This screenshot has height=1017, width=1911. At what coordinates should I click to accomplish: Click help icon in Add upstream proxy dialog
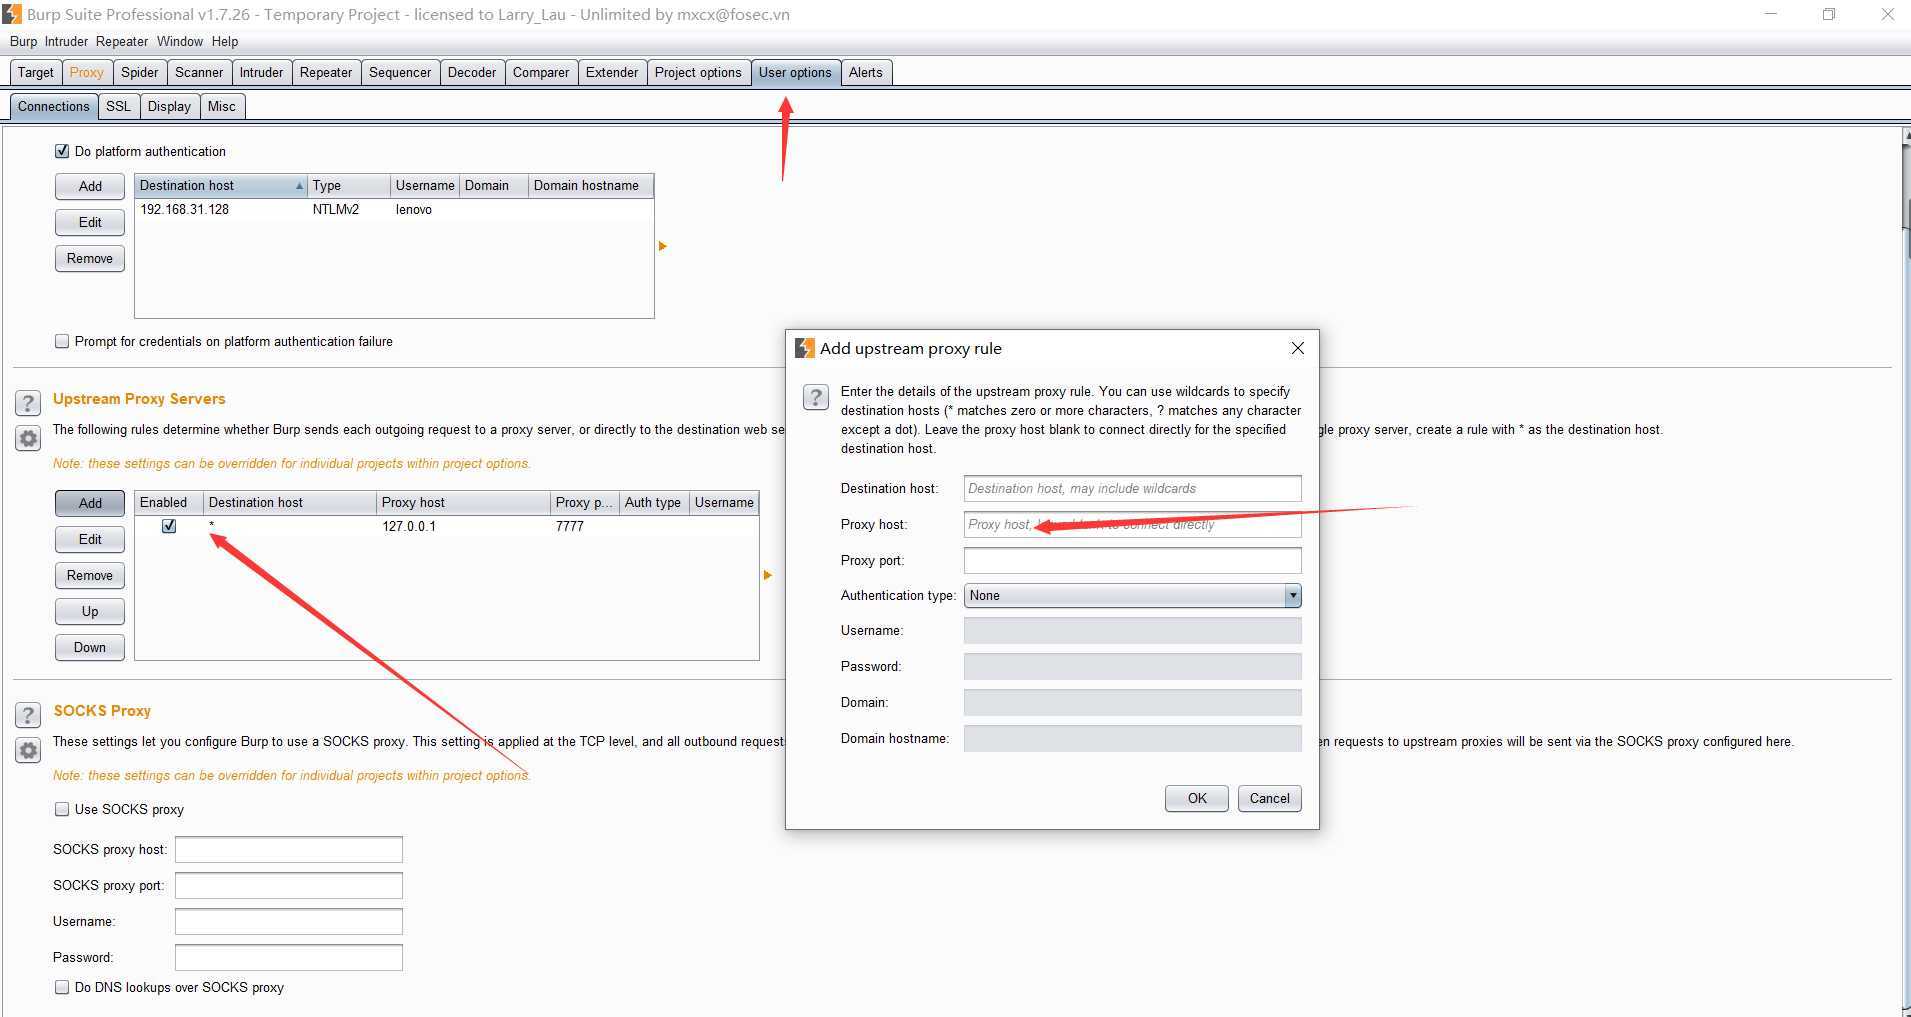(815, 397)
